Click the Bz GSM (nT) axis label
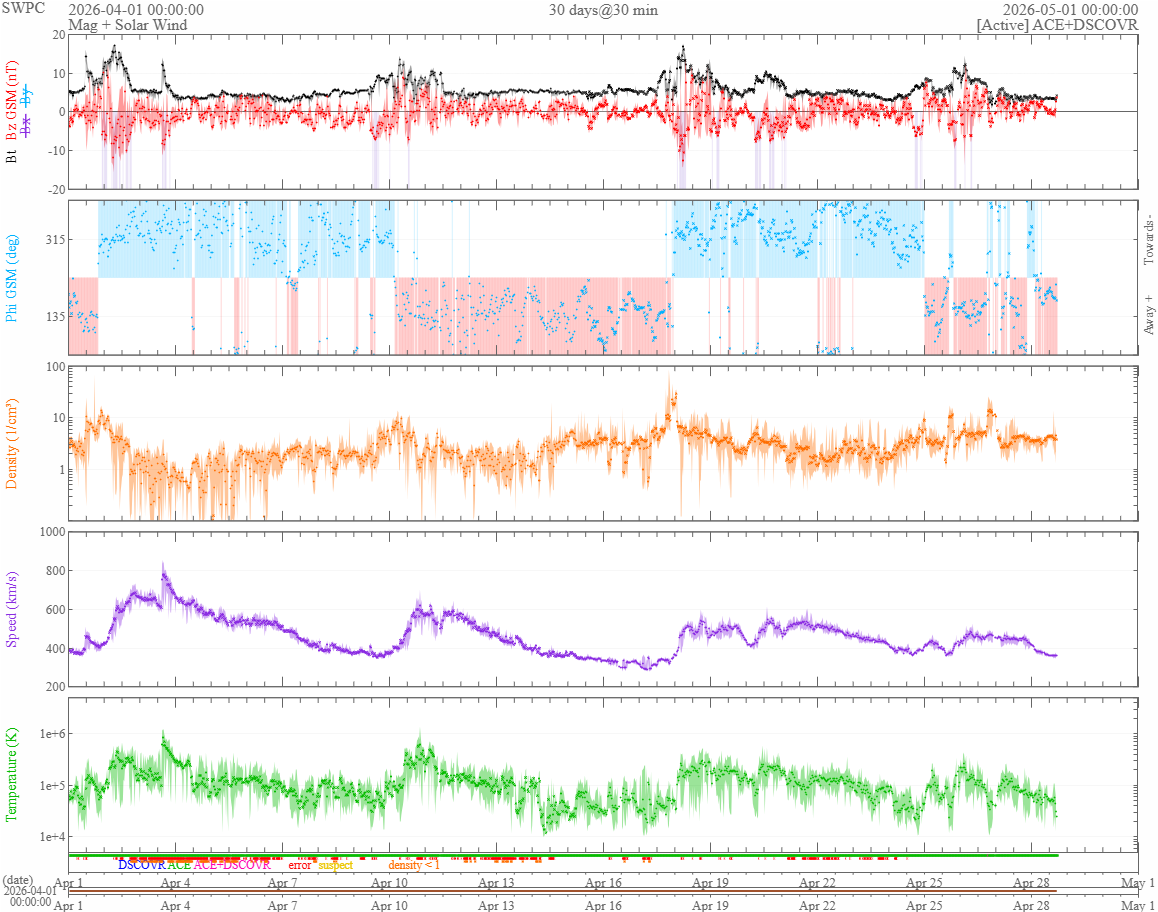The height and width of the screenshot is (912, 1158). 11,101
